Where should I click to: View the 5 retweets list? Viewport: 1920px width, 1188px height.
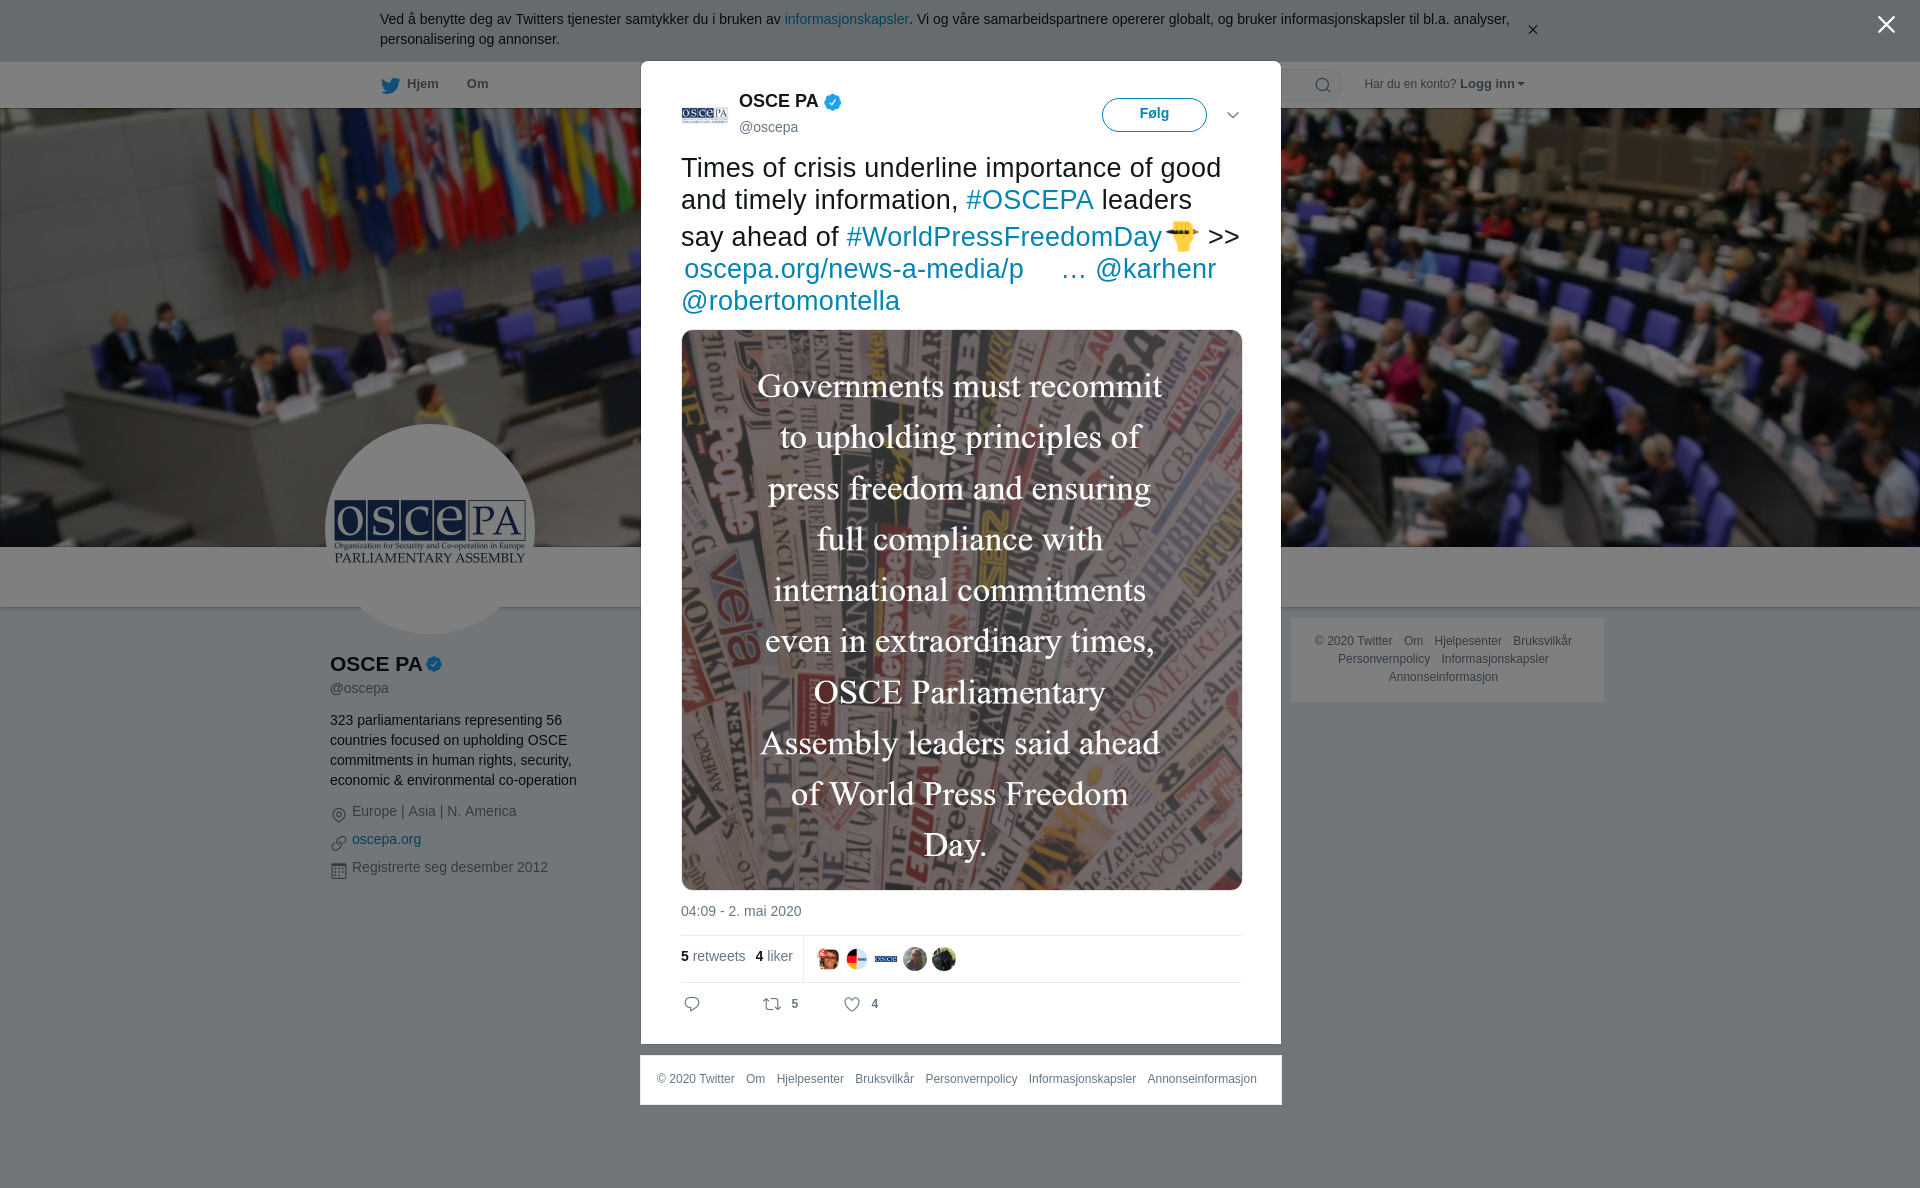(x=713, y=956)
